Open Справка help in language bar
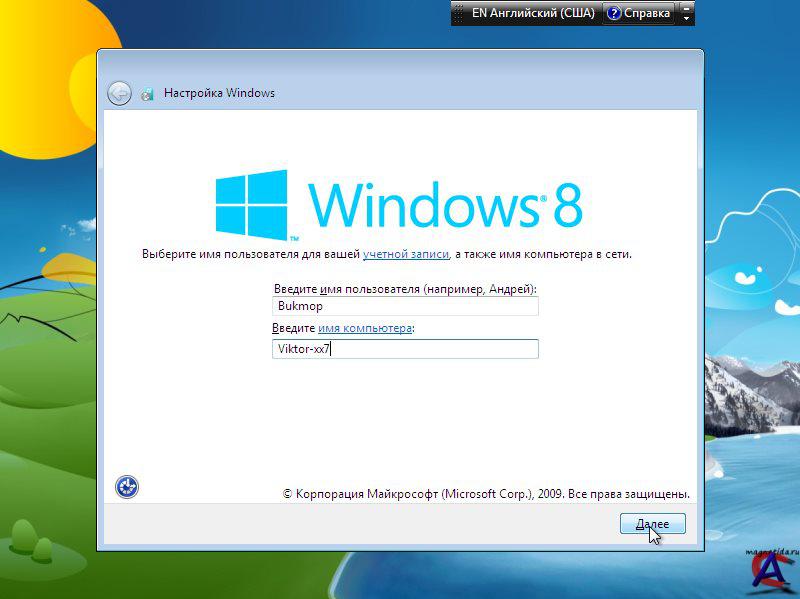 [639, 13]
